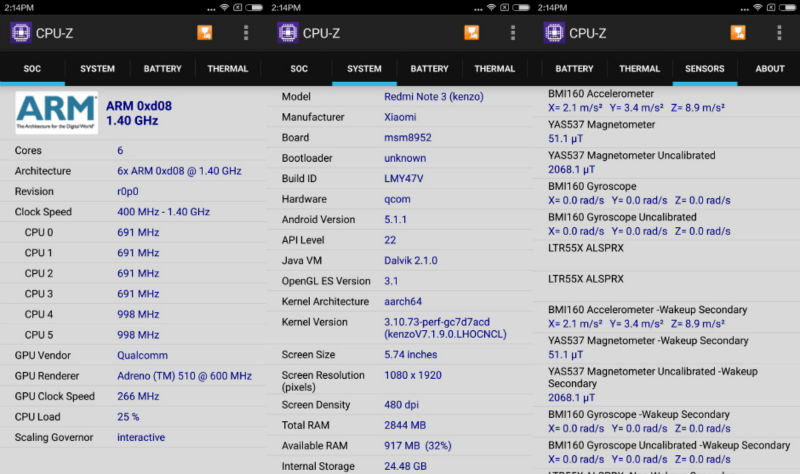
Task: Tap the orange validation icon on middle screen
Action: (471, 33)
